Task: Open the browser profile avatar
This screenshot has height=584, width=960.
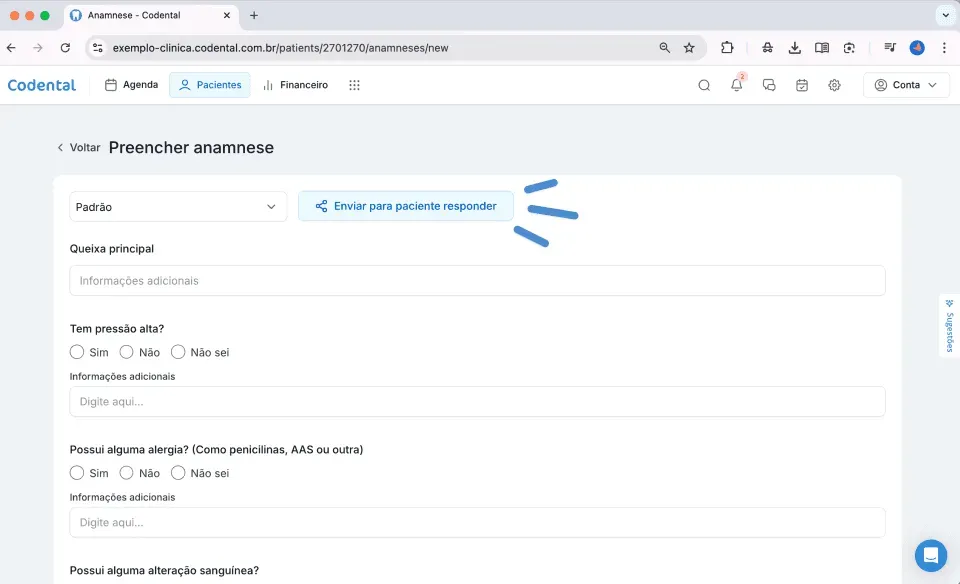Action: [917, 48]
